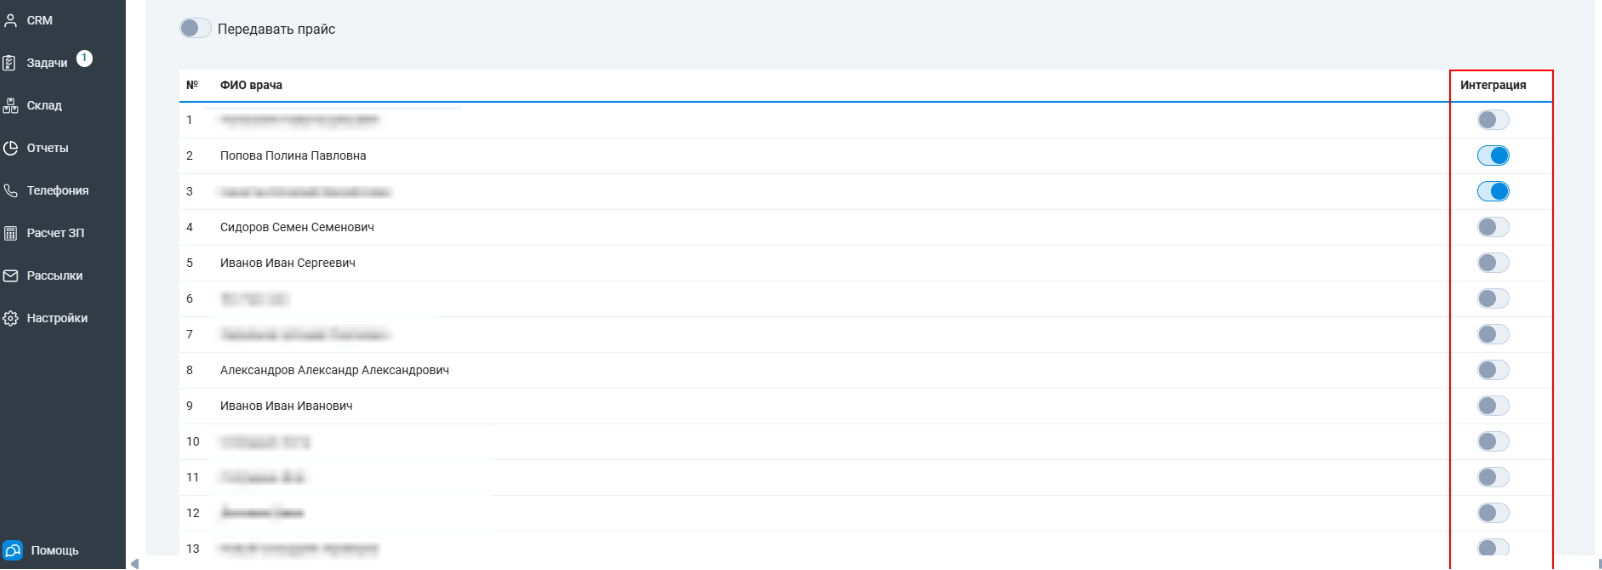1602x570 pixels.
Task: Click the CRM person icon
Action: (11, 20)
